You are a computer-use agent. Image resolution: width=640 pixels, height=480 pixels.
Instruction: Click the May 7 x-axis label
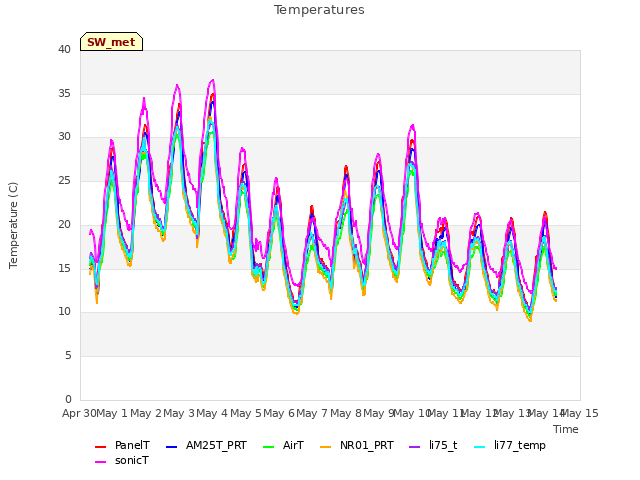coord(312,413)
